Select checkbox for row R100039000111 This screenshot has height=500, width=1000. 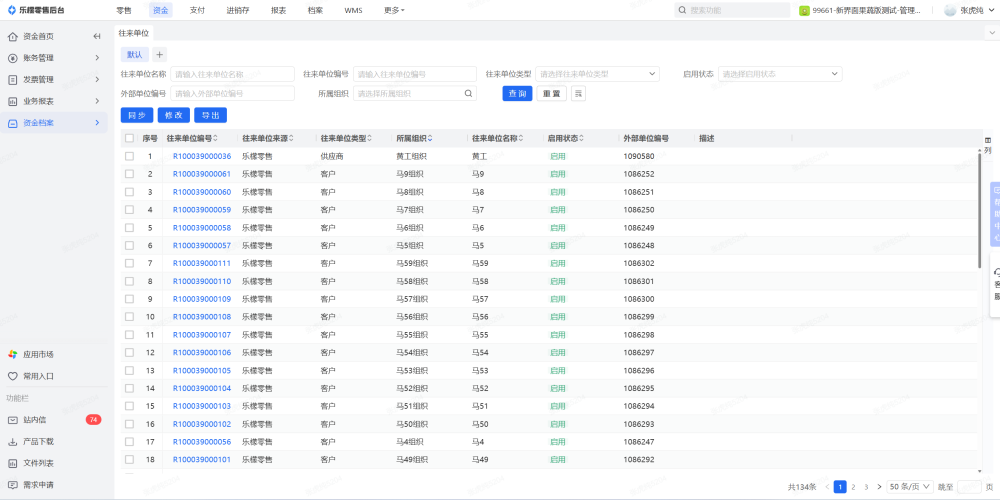tap(129, 263)
